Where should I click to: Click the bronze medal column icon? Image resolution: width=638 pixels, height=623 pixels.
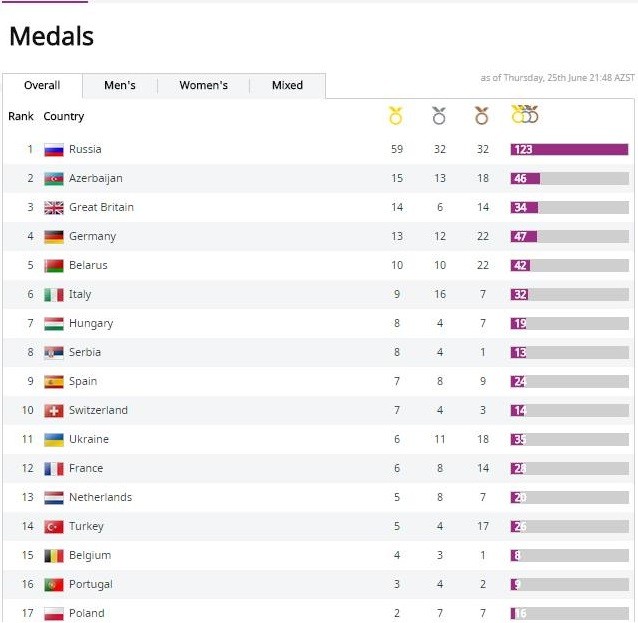click(482, 116)
